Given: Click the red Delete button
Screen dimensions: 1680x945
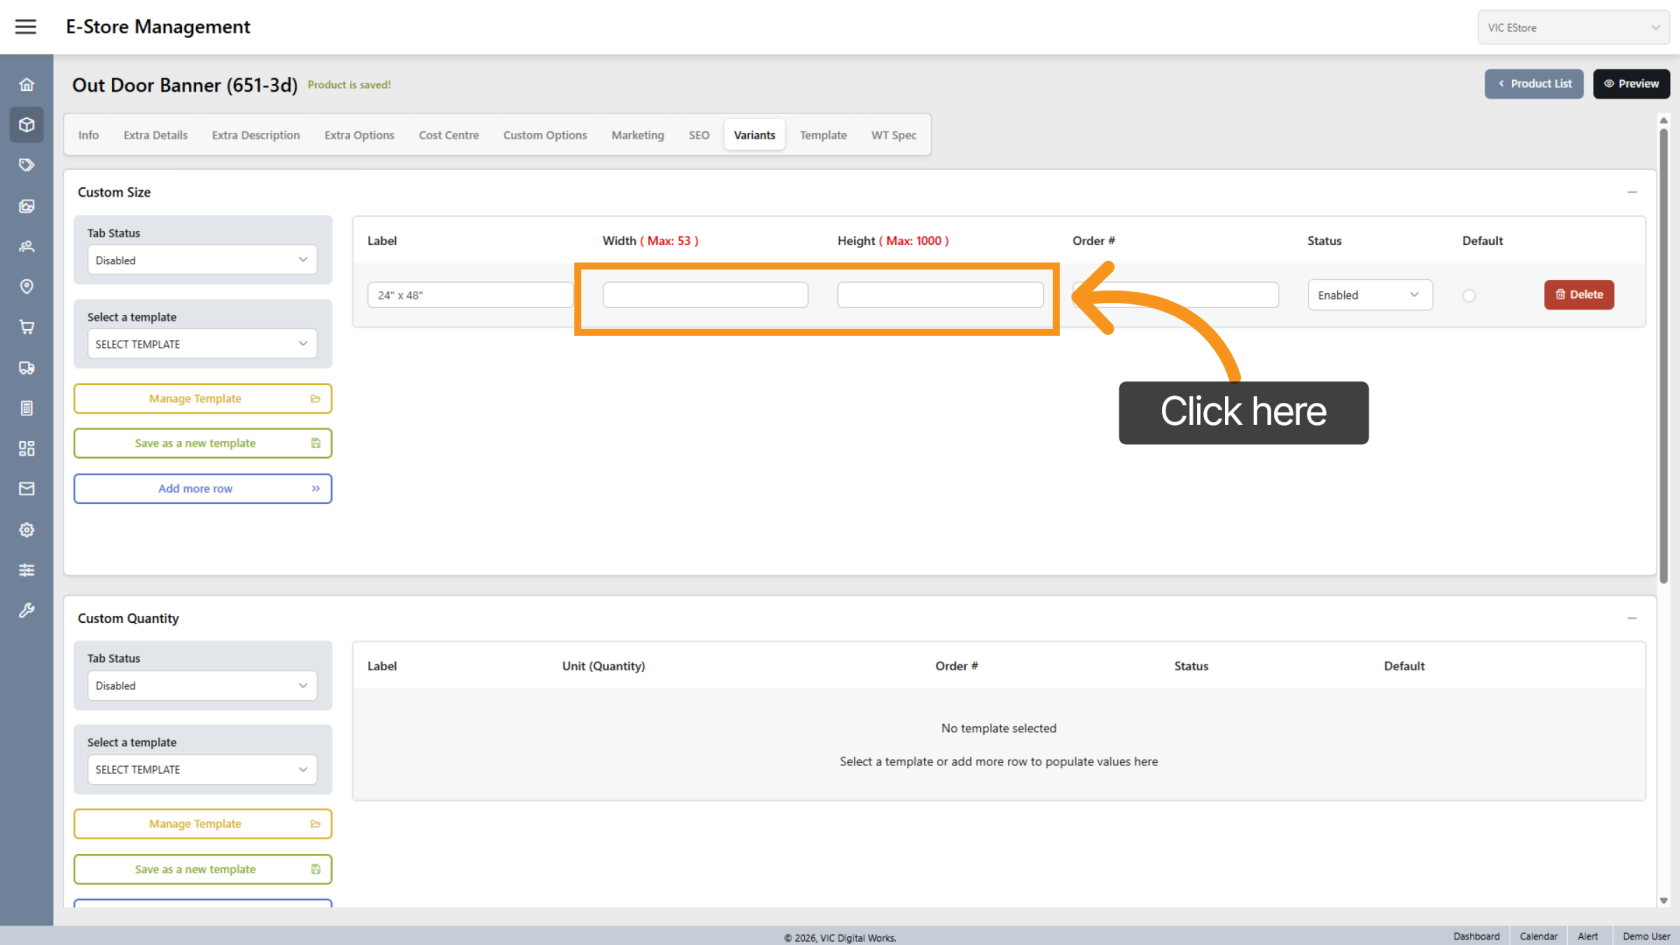Looking at the screenshot, I should click(x=1578, y=295).
